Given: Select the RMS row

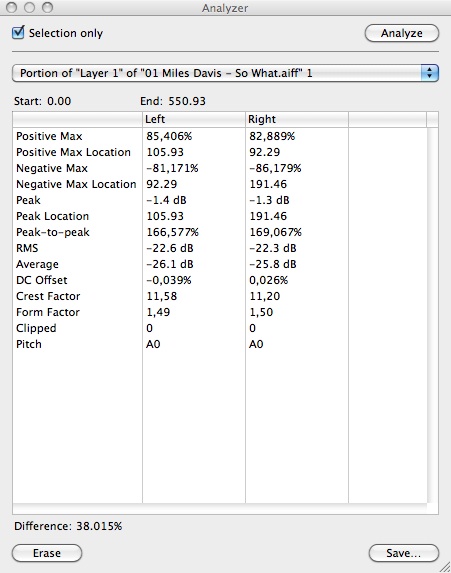Looking at the screenshot, I should coord(219,248).
